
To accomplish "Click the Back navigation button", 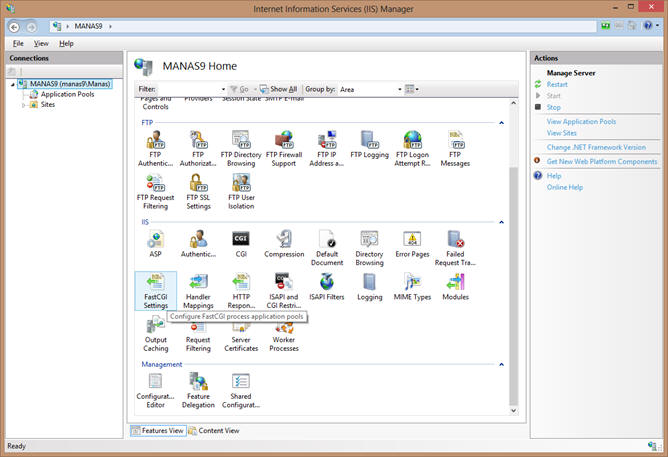I will click(x=14, y=27).
